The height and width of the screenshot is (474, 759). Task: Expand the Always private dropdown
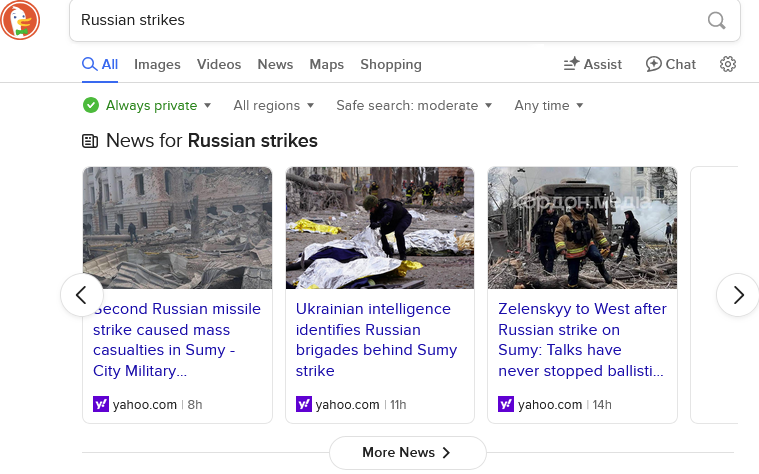[147, 105]
